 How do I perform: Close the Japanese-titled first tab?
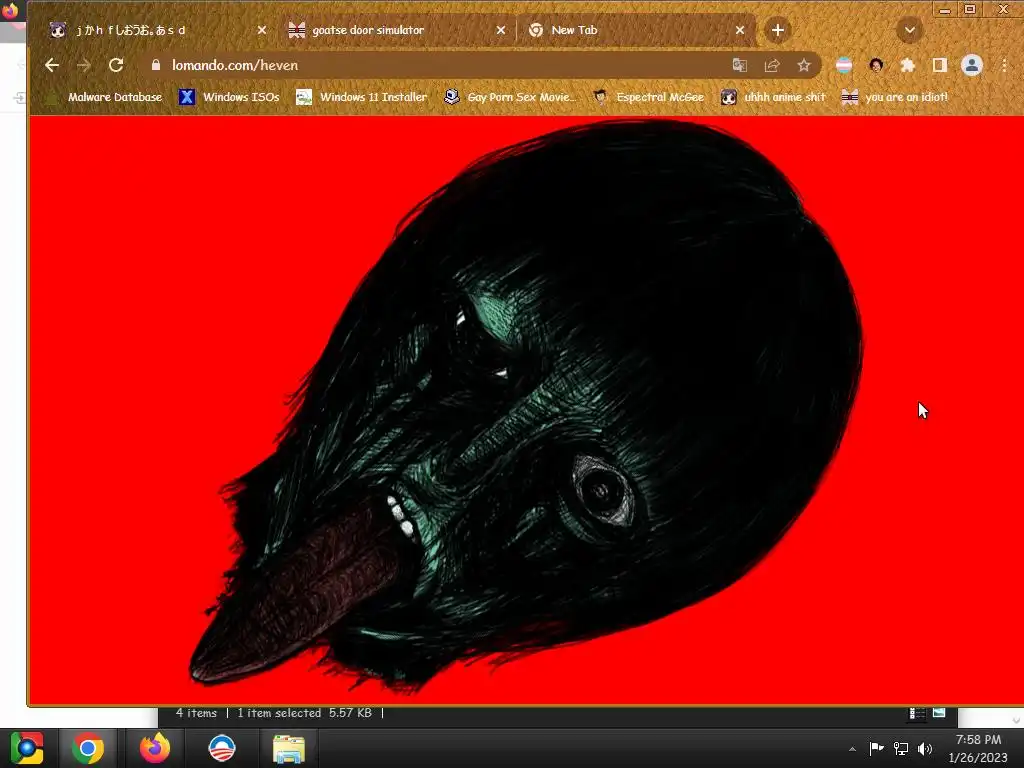pyautogui.click(x=262, y=30)
